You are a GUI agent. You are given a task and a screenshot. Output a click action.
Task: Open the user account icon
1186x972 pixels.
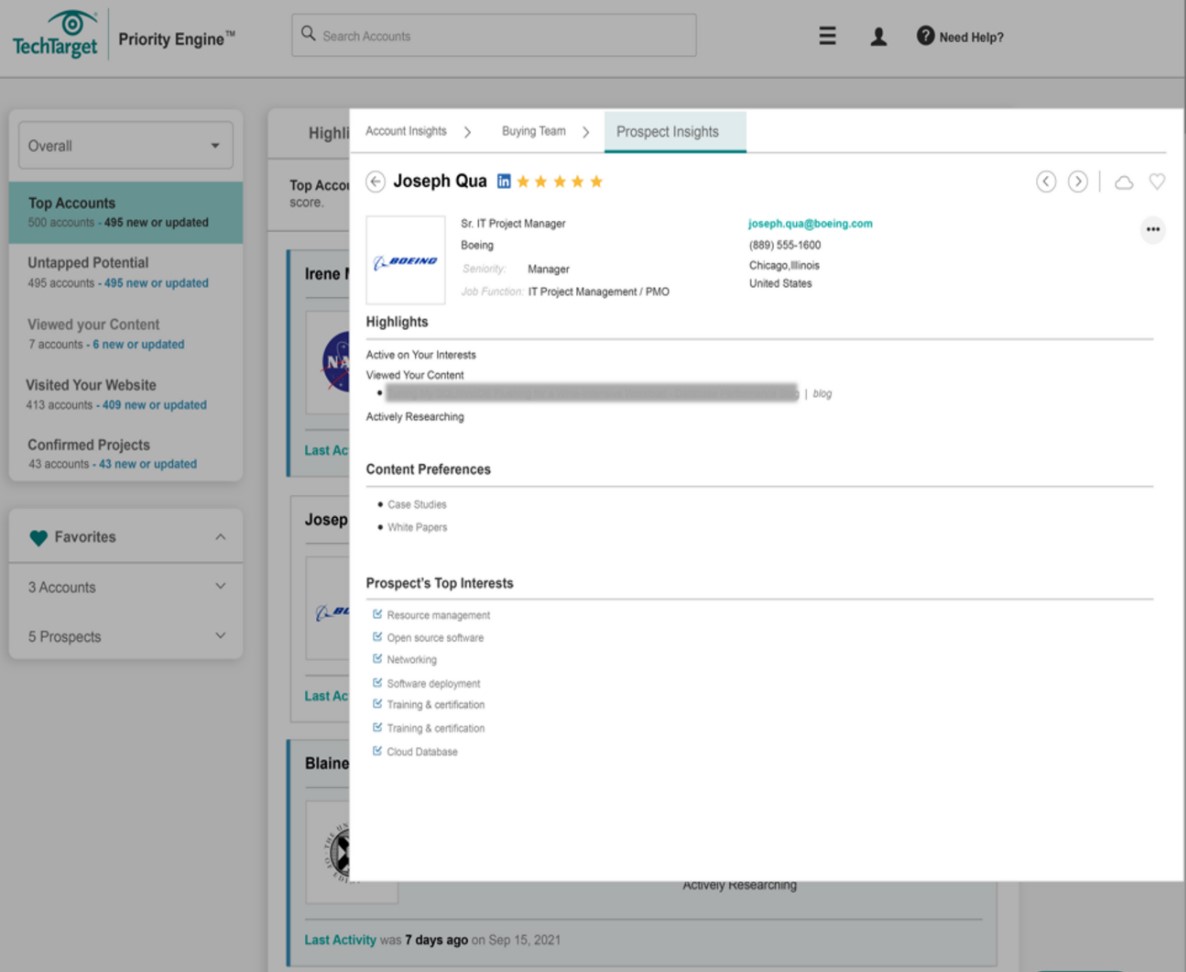[878, 35]
